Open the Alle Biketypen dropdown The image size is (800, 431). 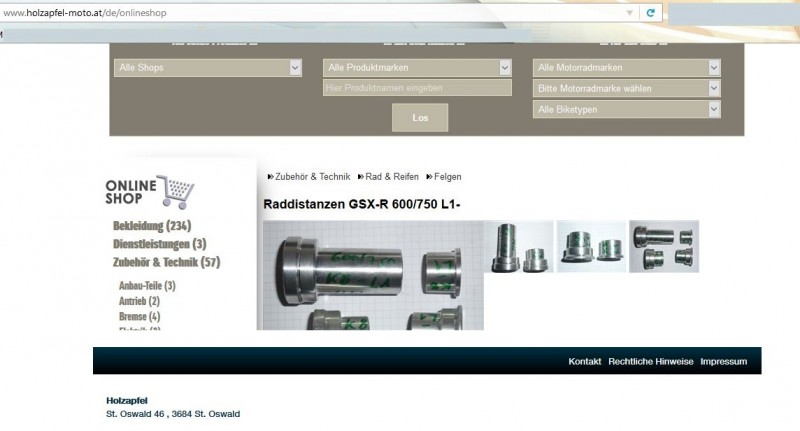click(x=627, y=109)
